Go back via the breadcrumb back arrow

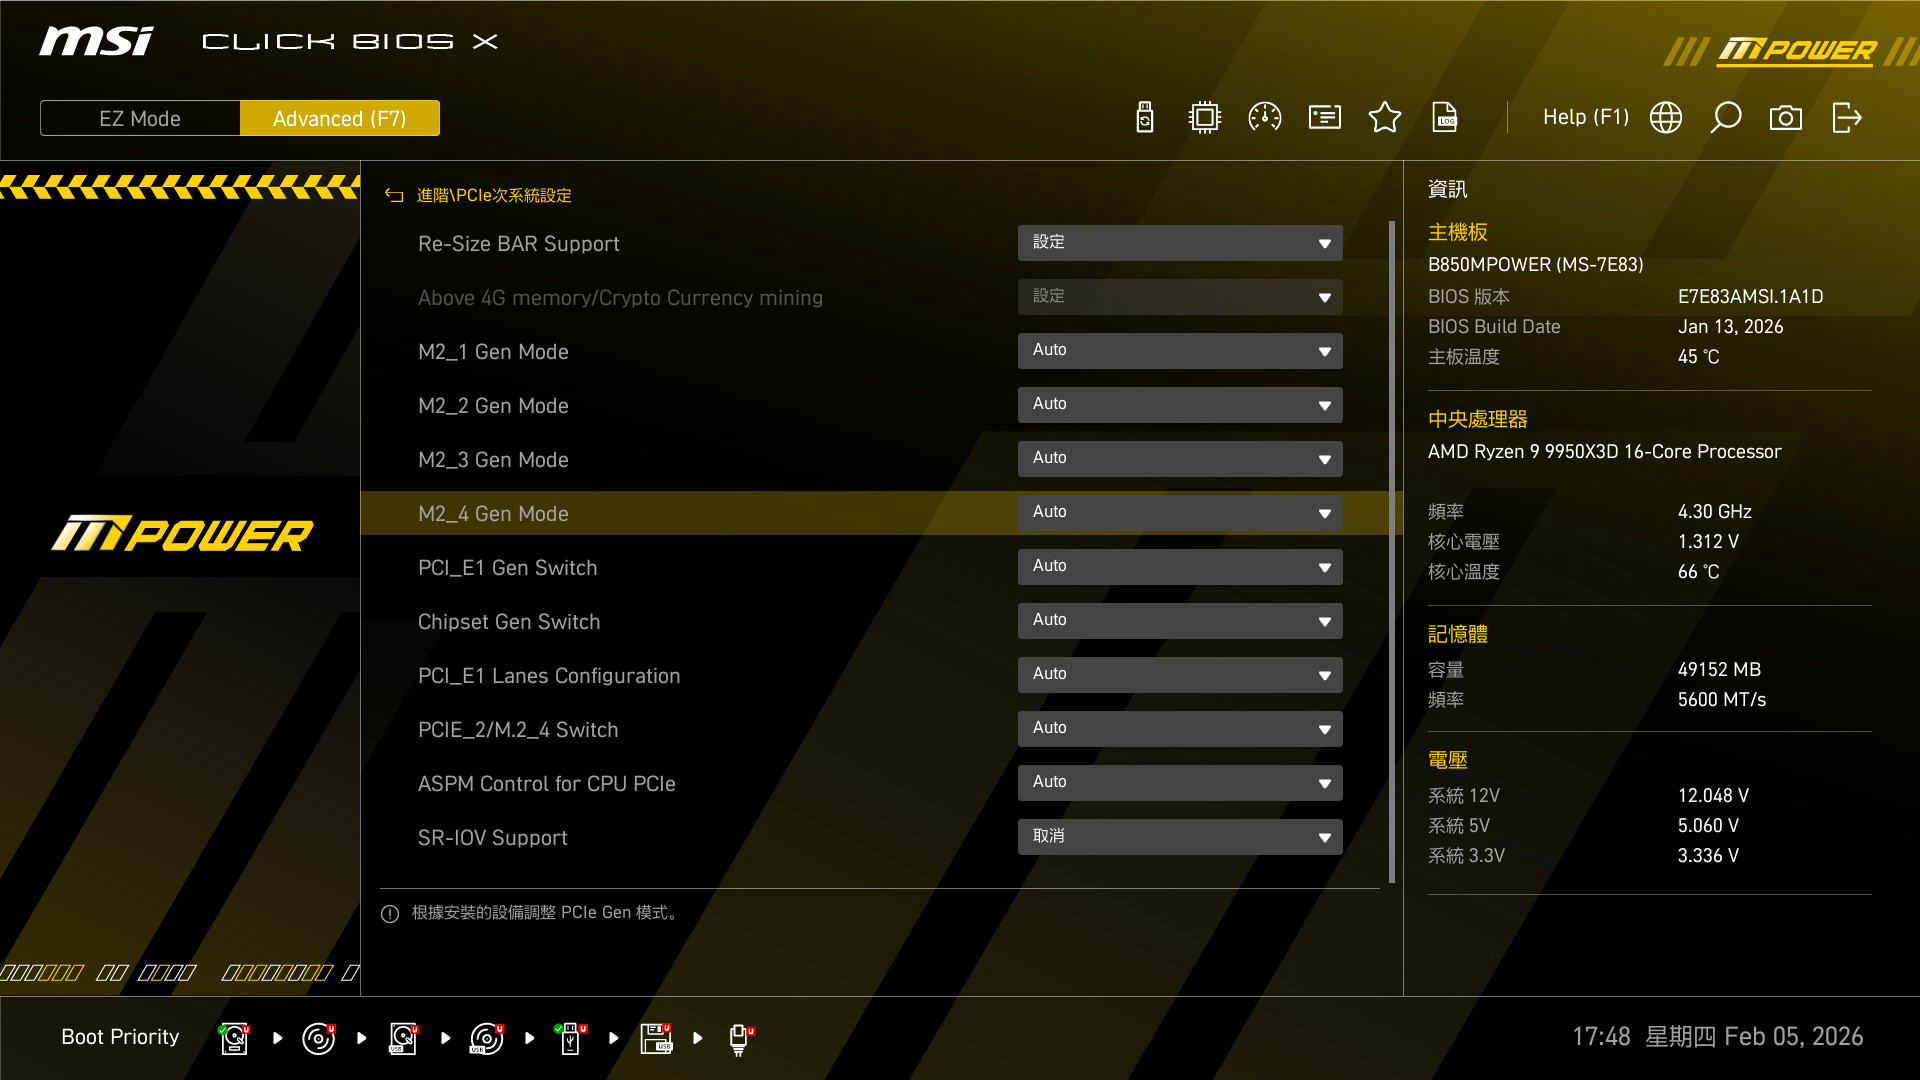pyautogui.click(x=394, y=196)
